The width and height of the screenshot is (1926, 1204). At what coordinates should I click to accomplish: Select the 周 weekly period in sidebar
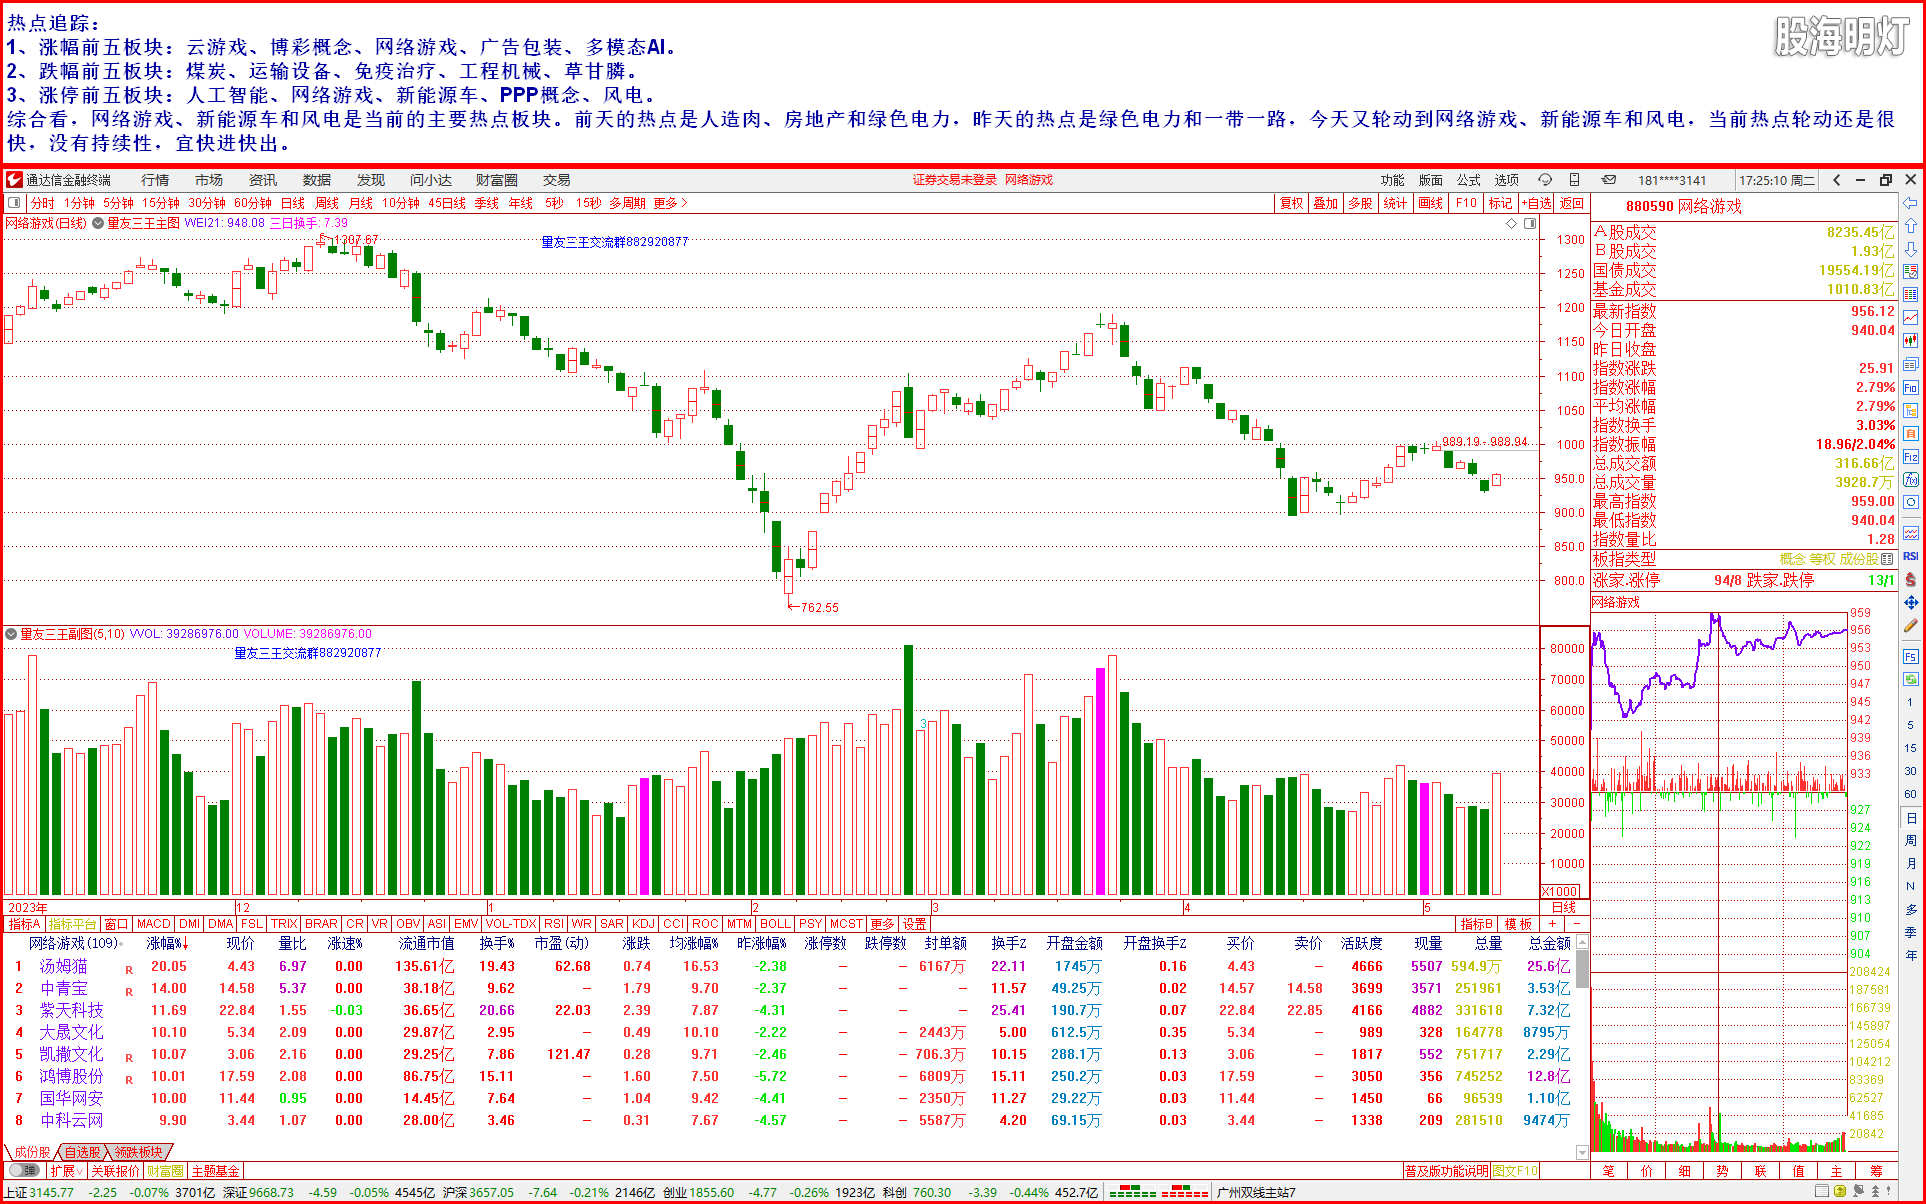point(1910,841)
